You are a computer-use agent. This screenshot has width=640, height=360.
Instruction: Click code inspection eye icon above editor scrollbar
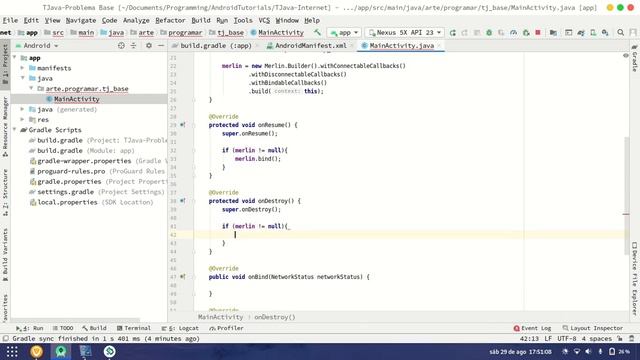[626, 56]
